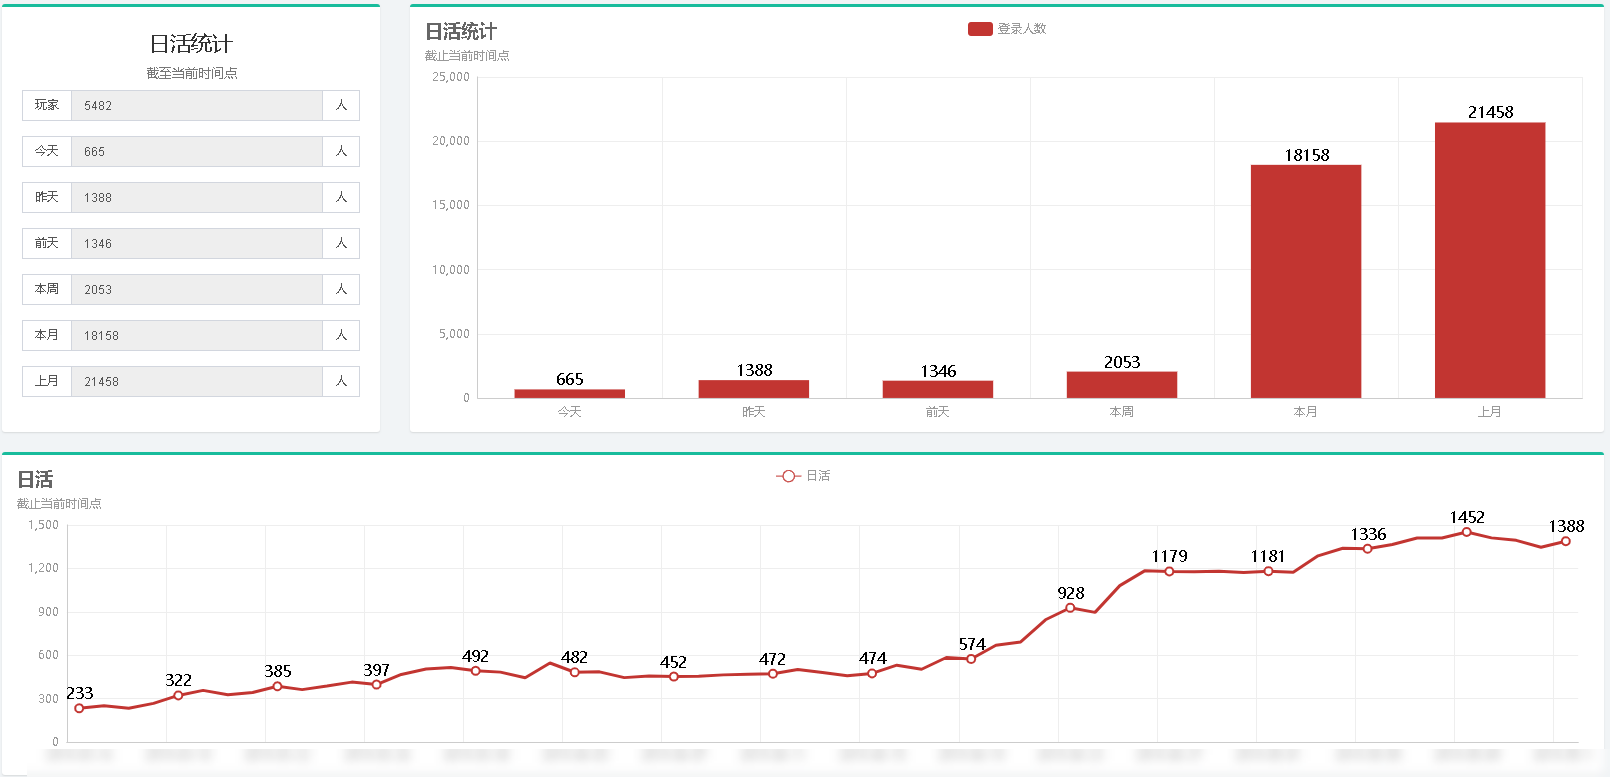The width and height of the screenshot is (1610, 777).
Task: Click the 人 unit suffix in the 玩家 row
Action: coord(341,105)
